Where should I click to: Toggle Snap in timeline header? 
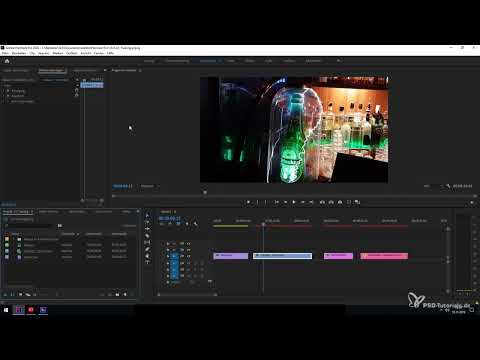(170, 224)
